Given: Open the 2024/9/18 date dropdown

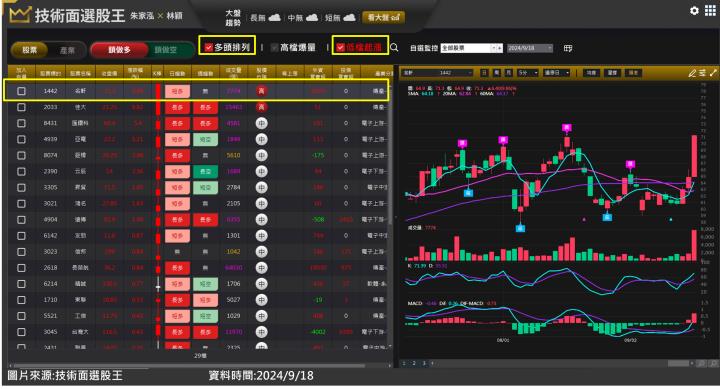Looking at the screenshot, I should pos(530,48).
